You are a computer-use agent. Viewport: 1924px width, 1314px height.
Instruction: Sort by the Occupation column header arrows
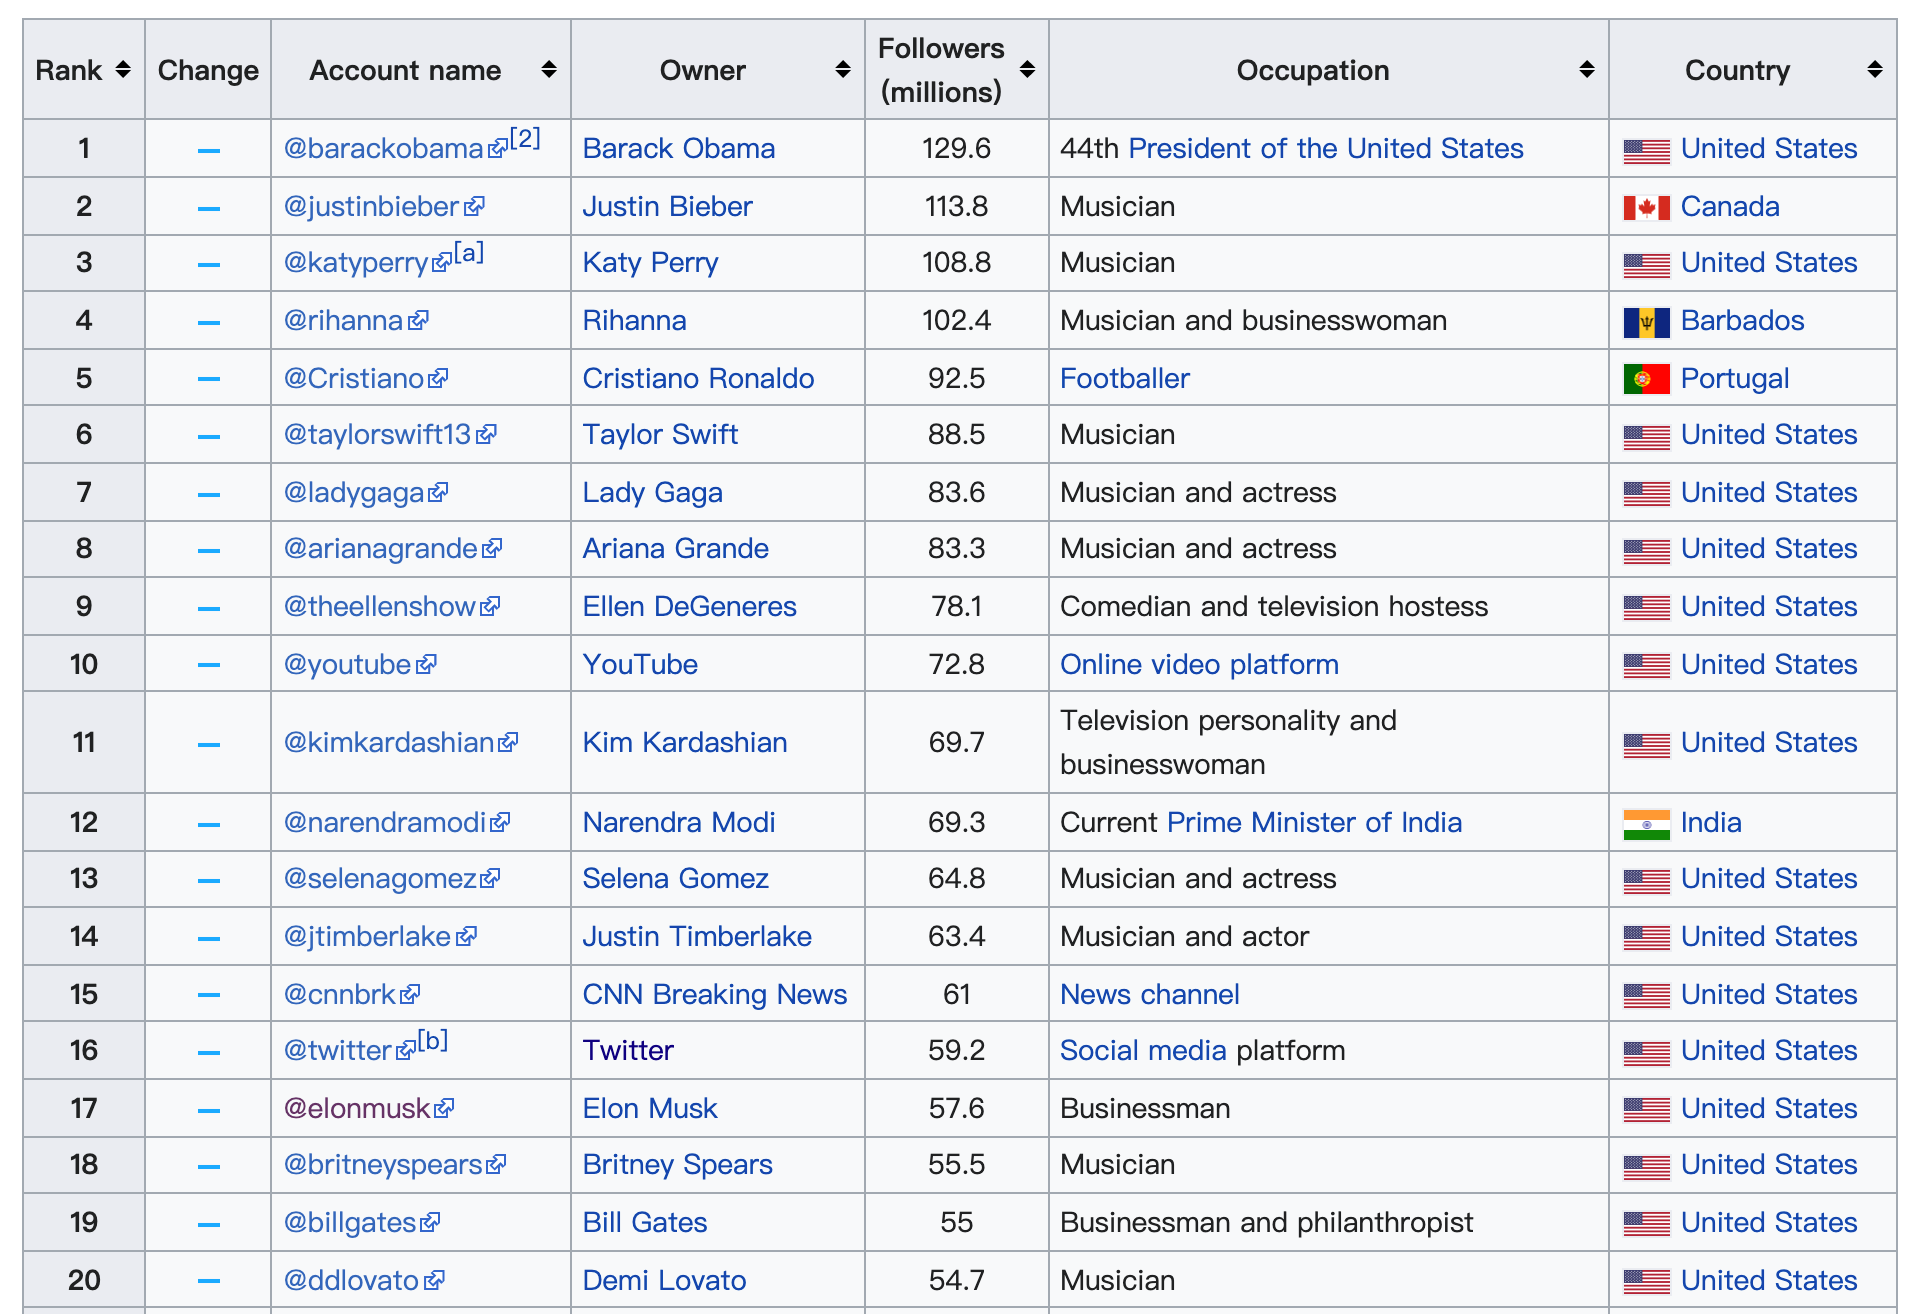click(1586, 70)
